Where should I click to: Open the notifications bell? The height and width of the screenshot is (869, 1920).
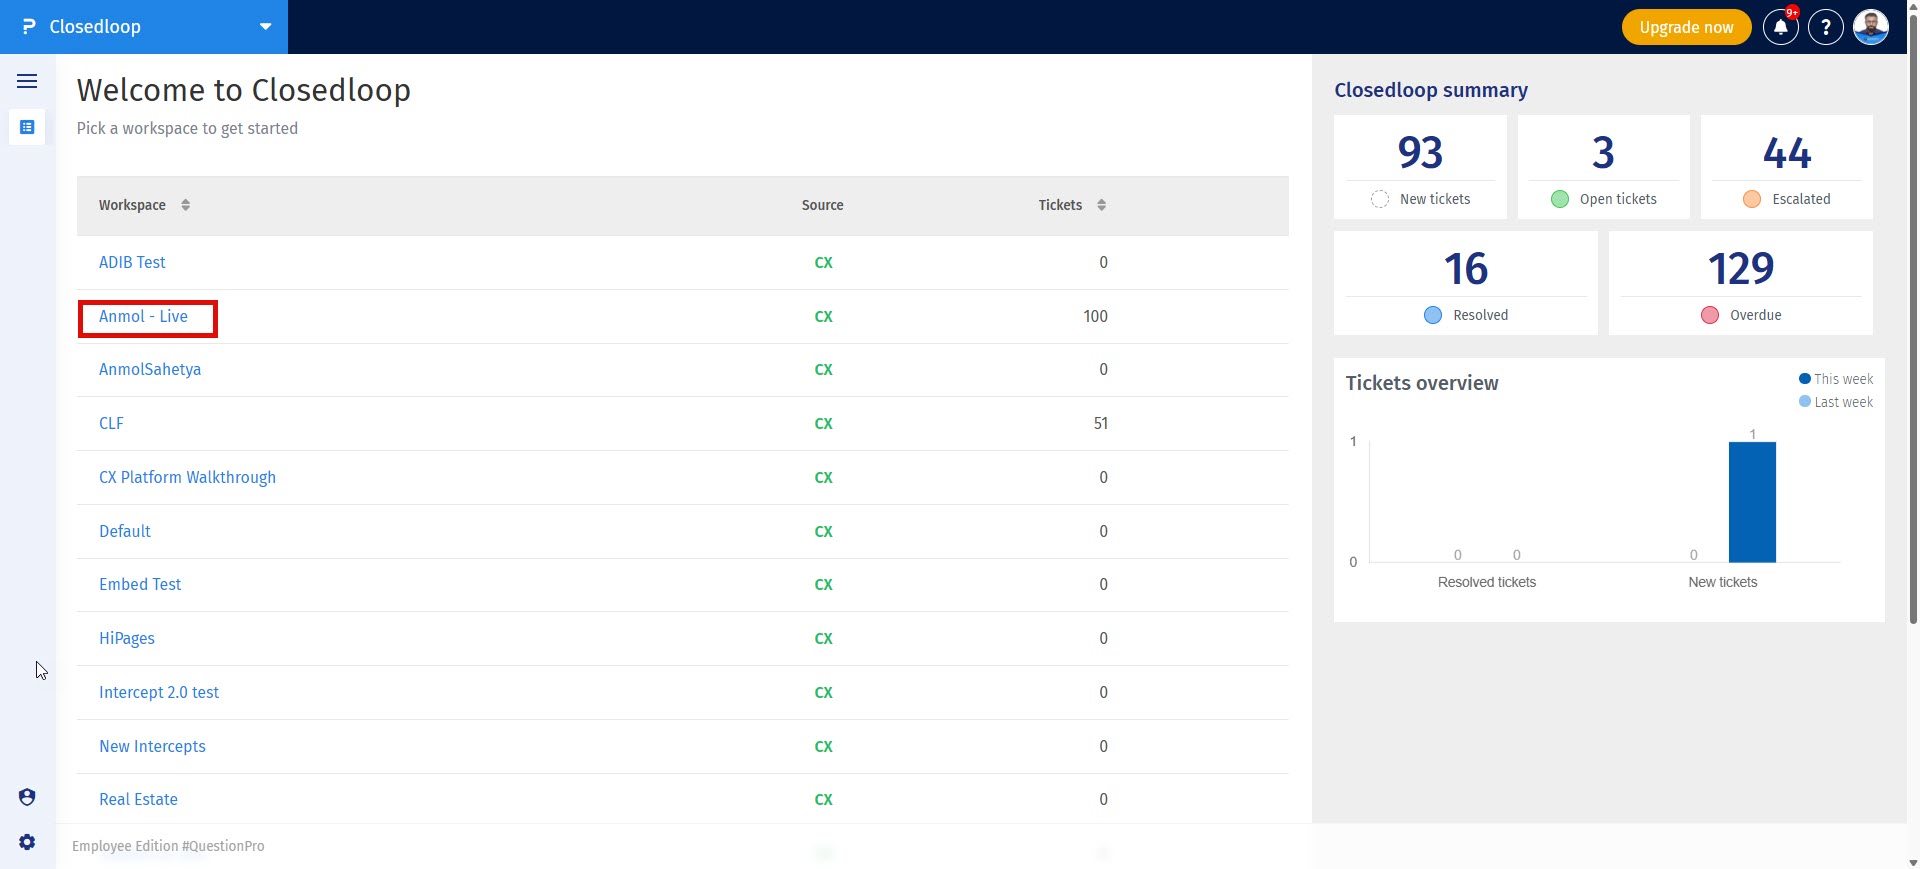click(x=1781, y=27)
